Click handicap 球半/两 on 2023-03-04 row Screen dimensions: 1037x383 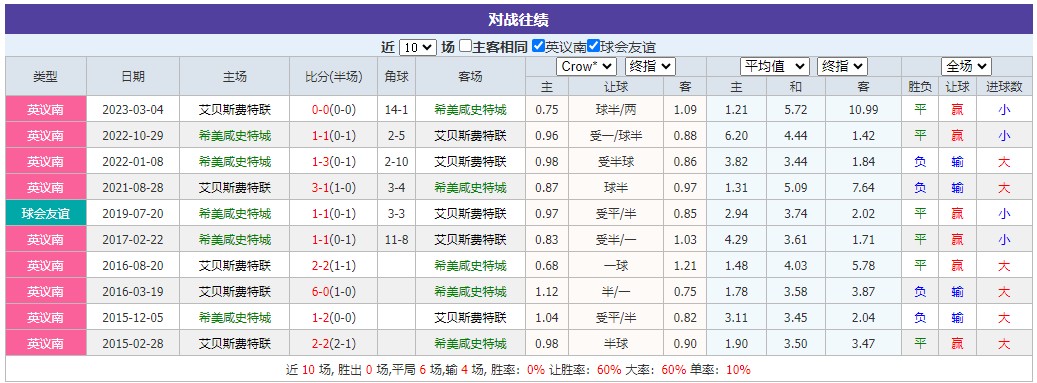click(x=616, y=110)
